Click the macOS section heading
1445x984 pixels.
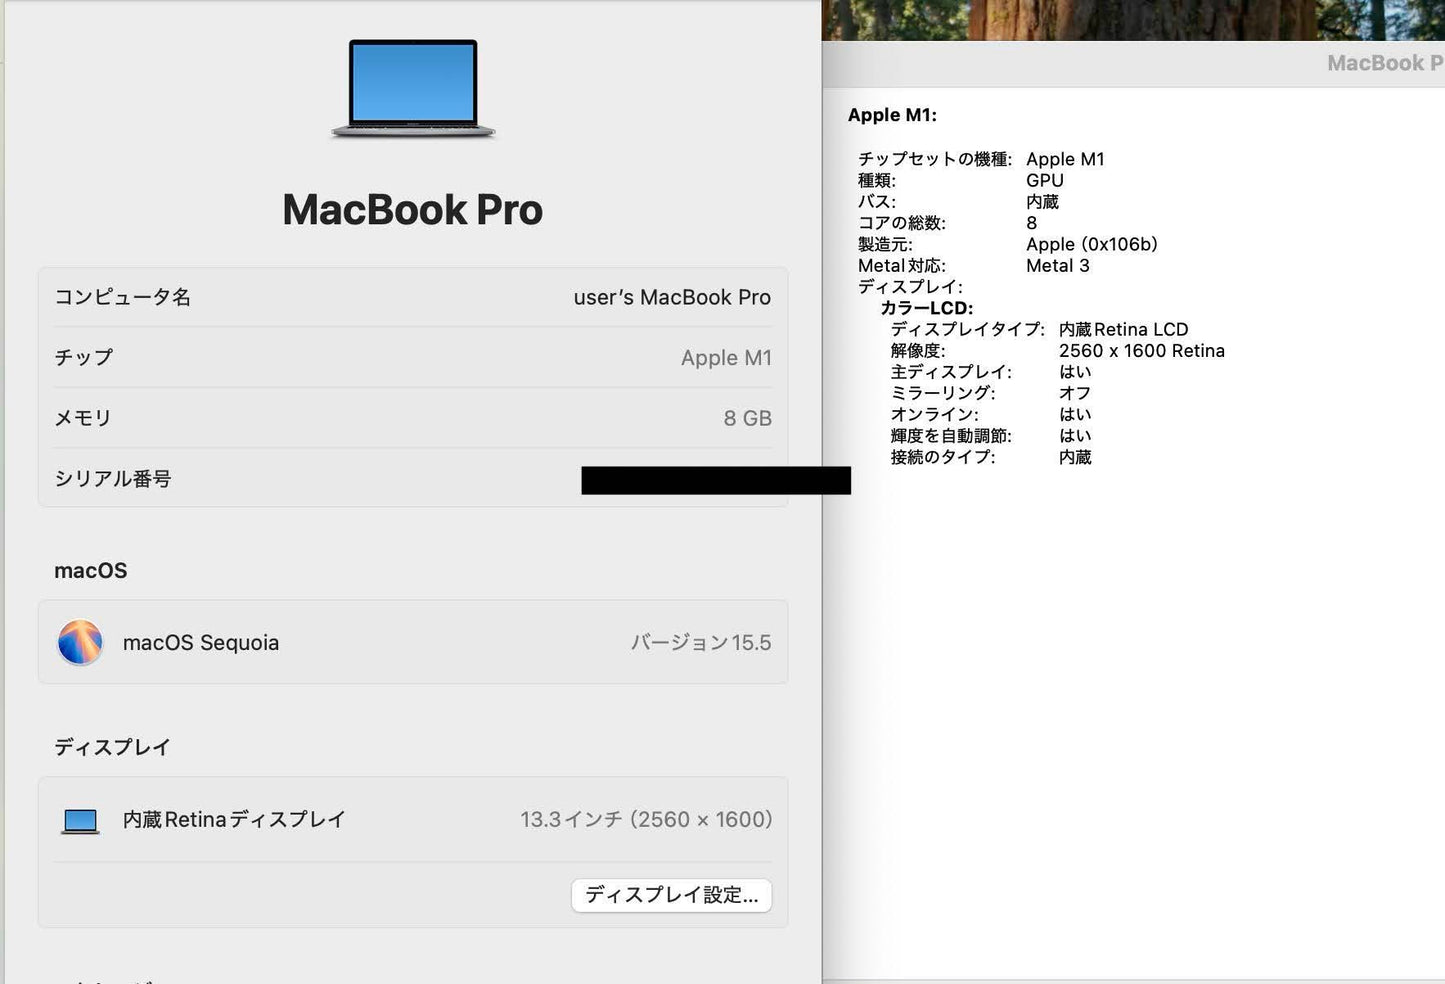point(91,571)
